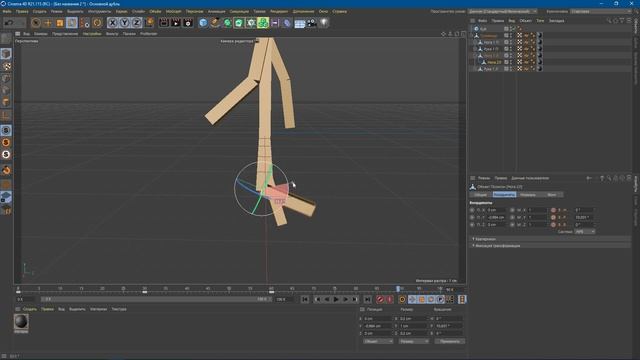Screen dimensions: 640x360
Task: Click the highlighted green MoGraph cloner icon
Action: coord(263,23)
